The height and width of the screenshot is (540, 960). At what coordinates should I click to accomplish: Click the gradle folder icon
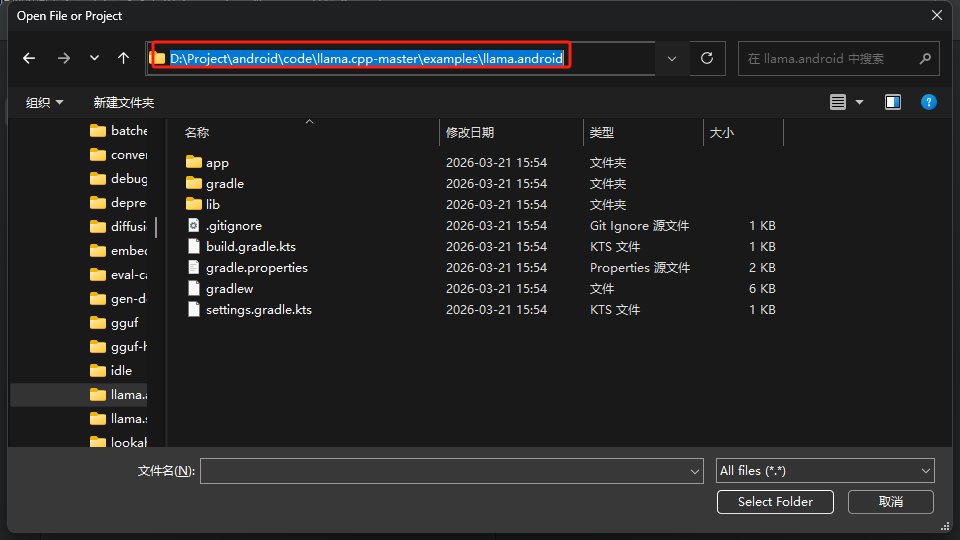tap(193, 182)
